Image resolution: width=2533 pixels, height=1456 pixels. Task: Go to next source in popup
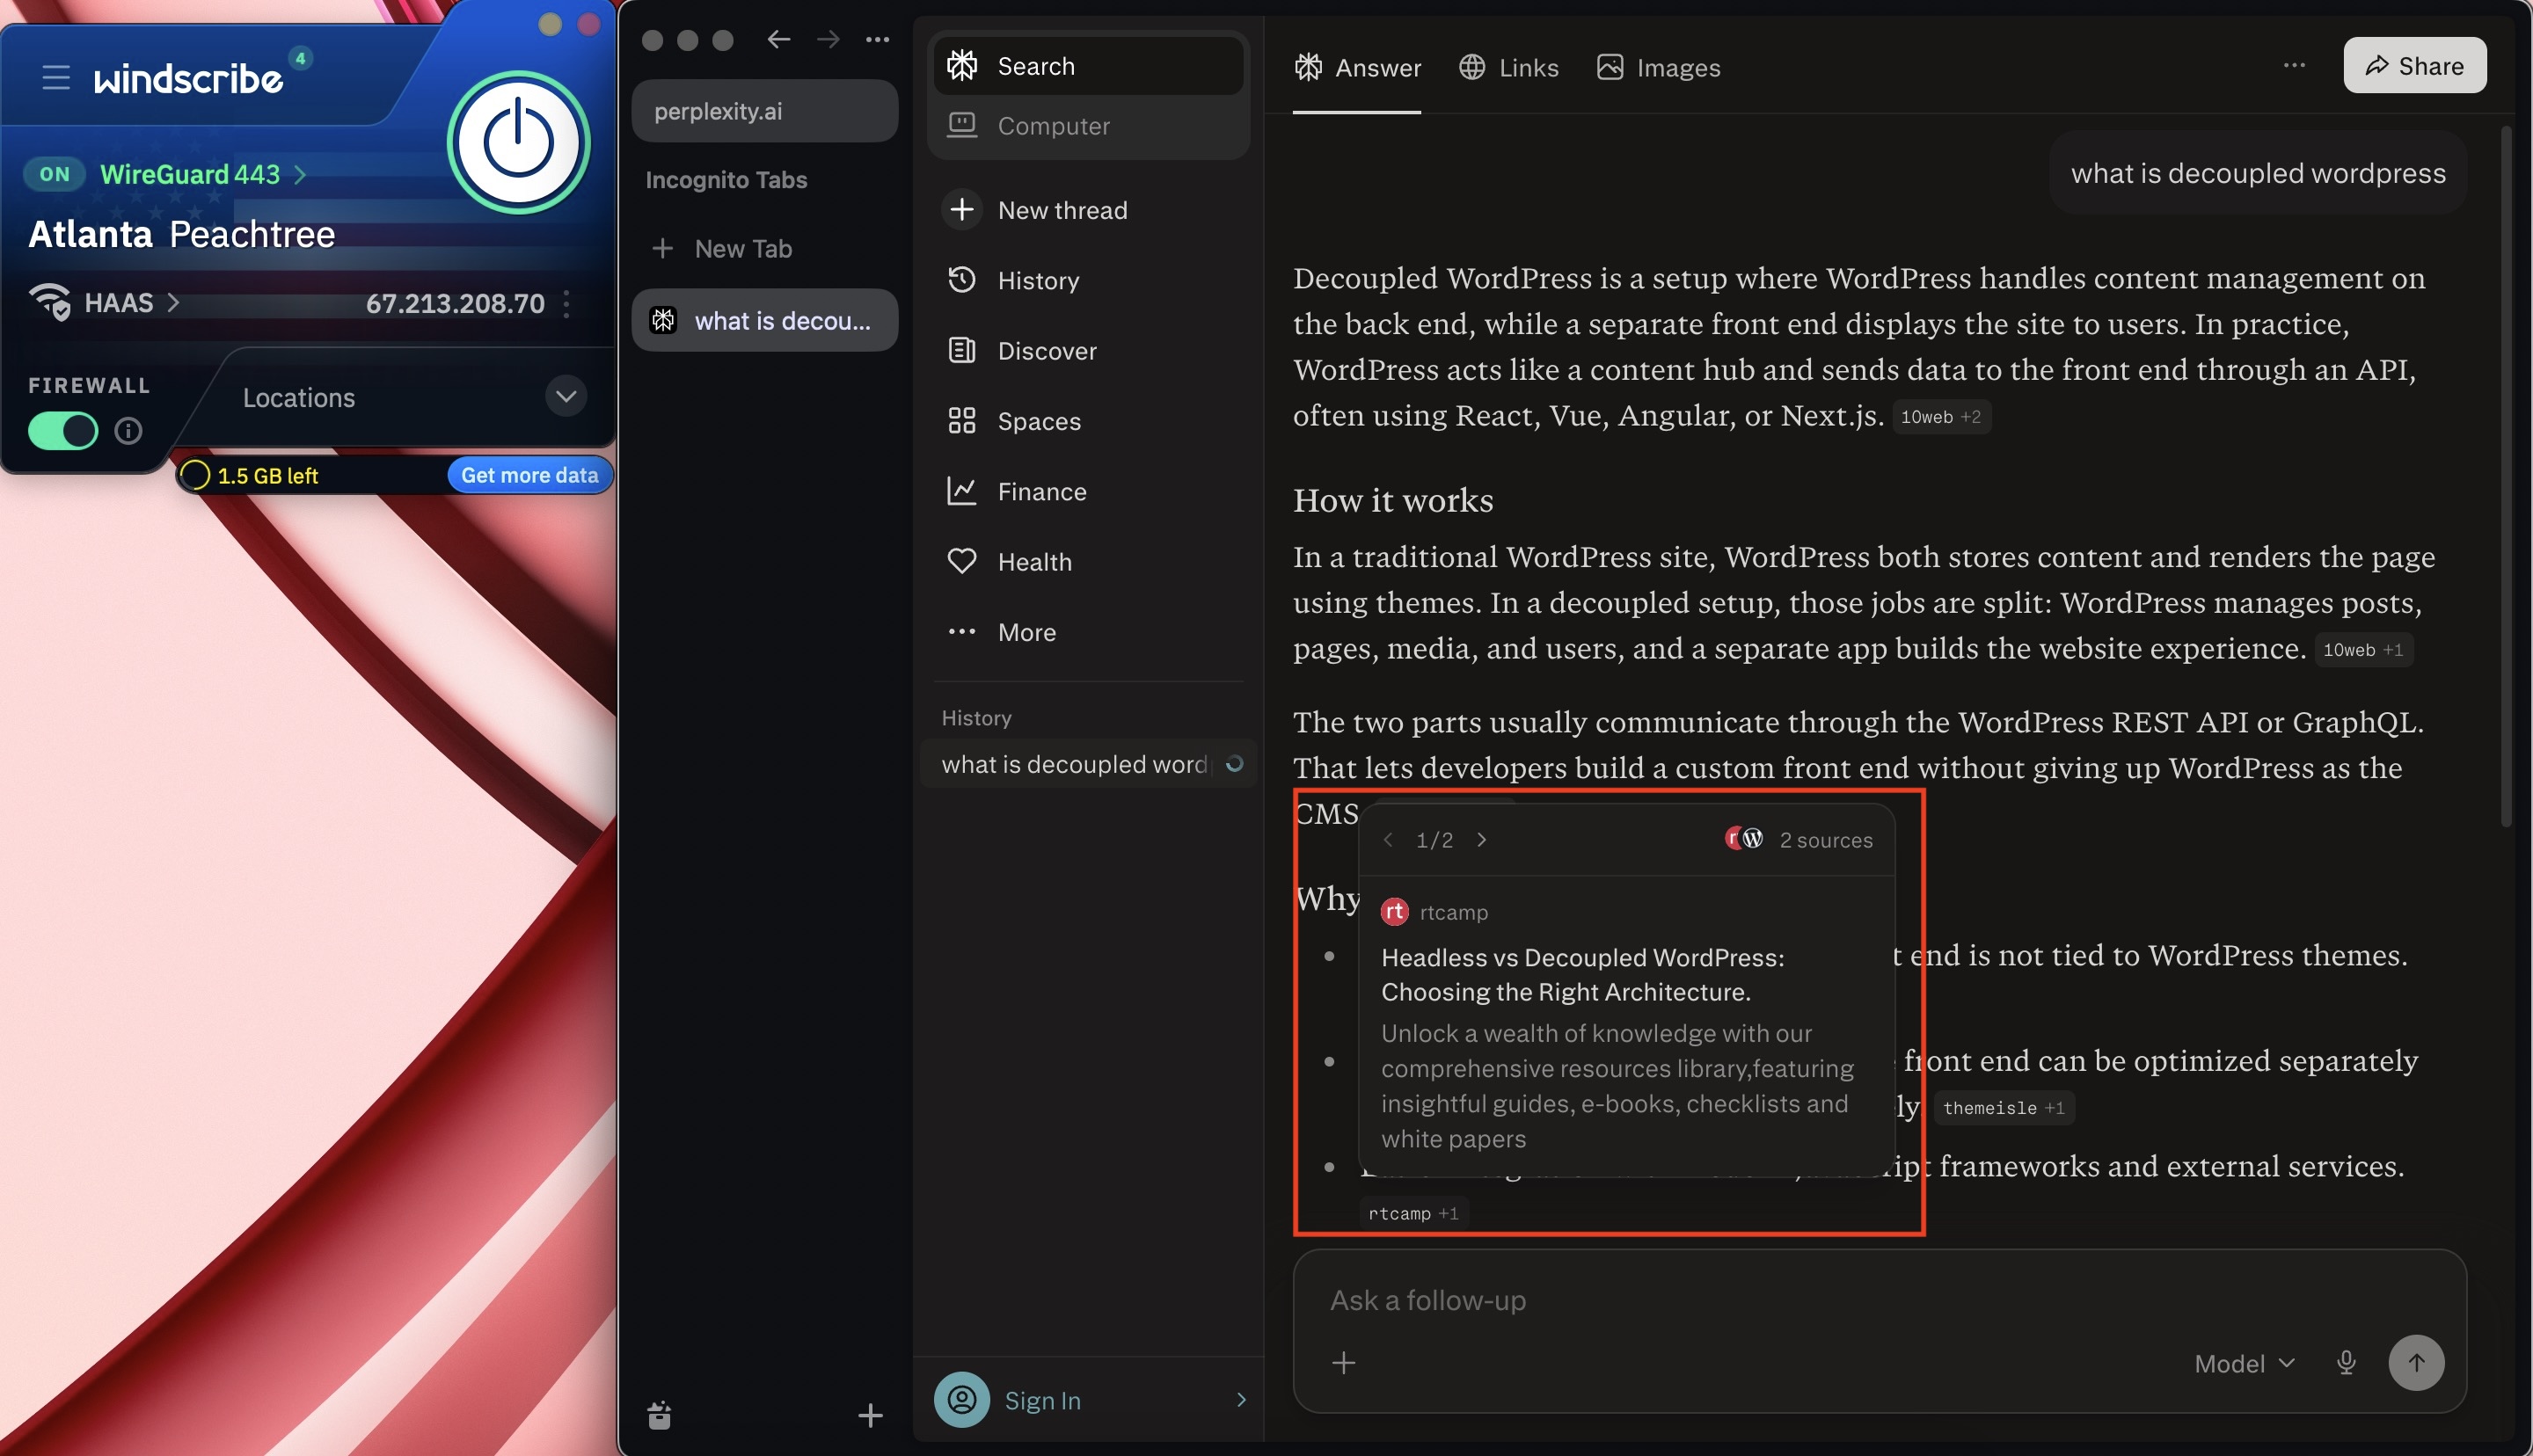[x=1482, y=840]
